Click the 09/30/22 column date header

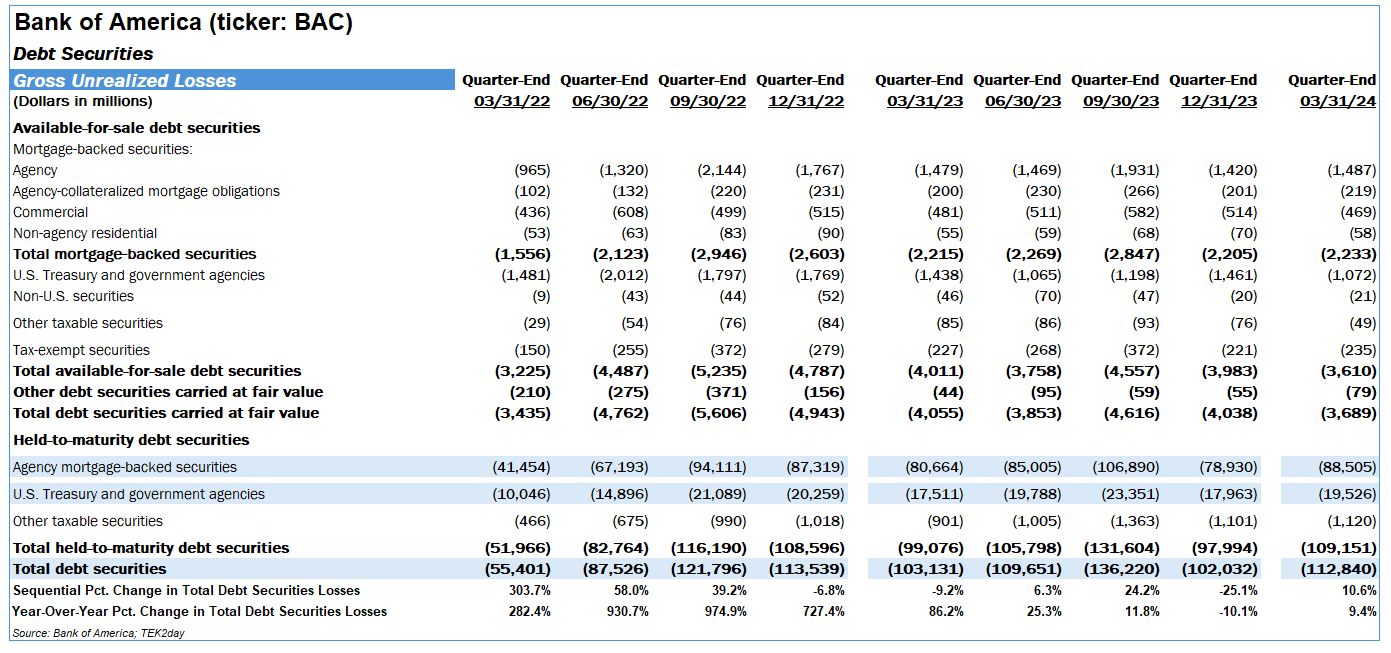click(708, 101)
